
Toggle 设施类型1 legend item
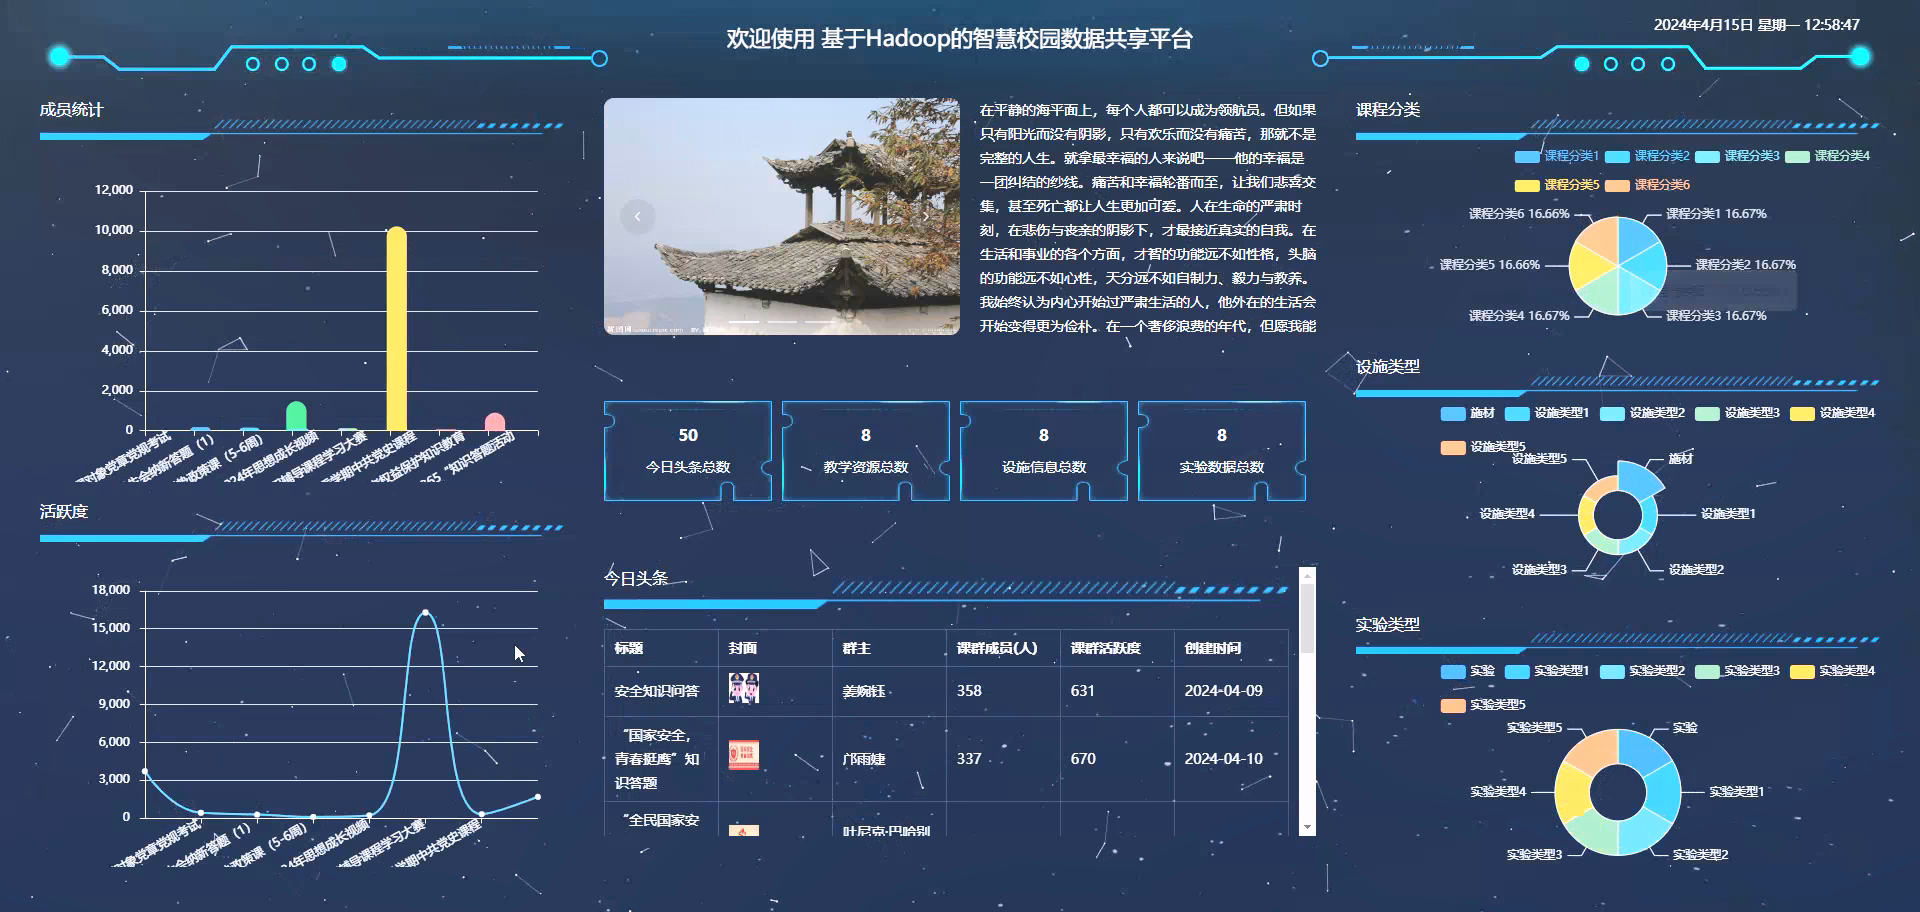1547,413
